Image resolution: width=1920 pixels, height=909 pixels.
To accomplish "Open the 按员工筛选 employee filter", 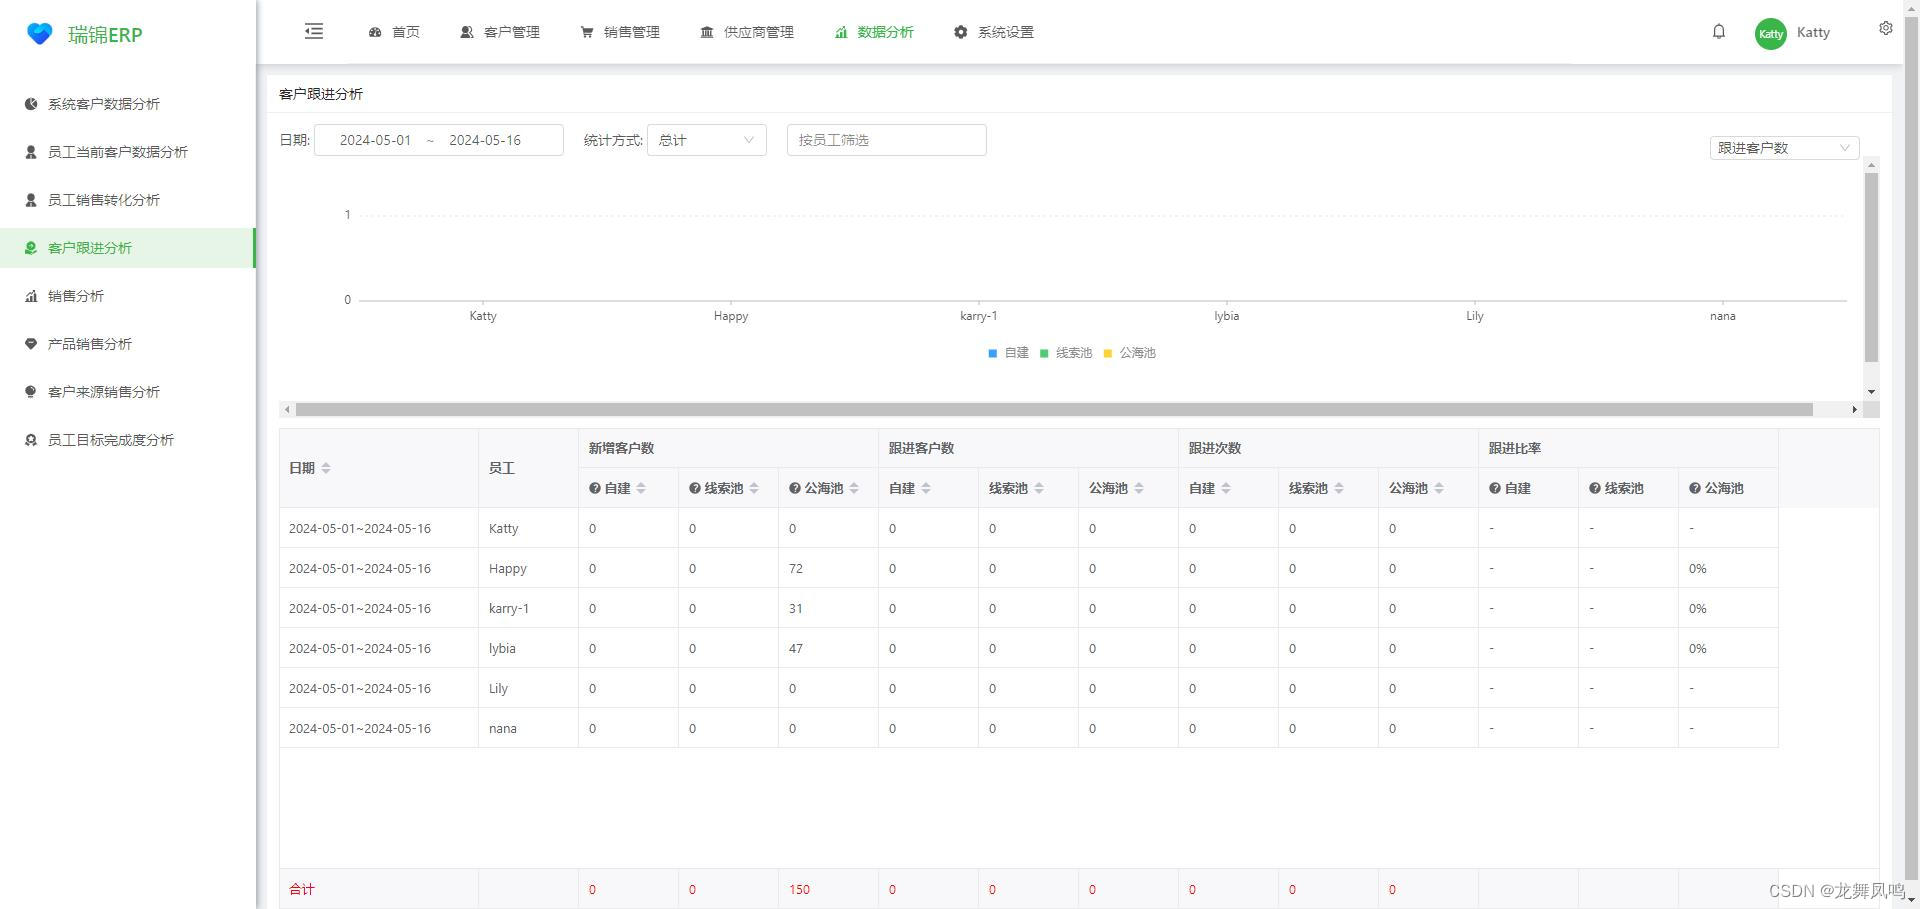I will click(887, 140).
